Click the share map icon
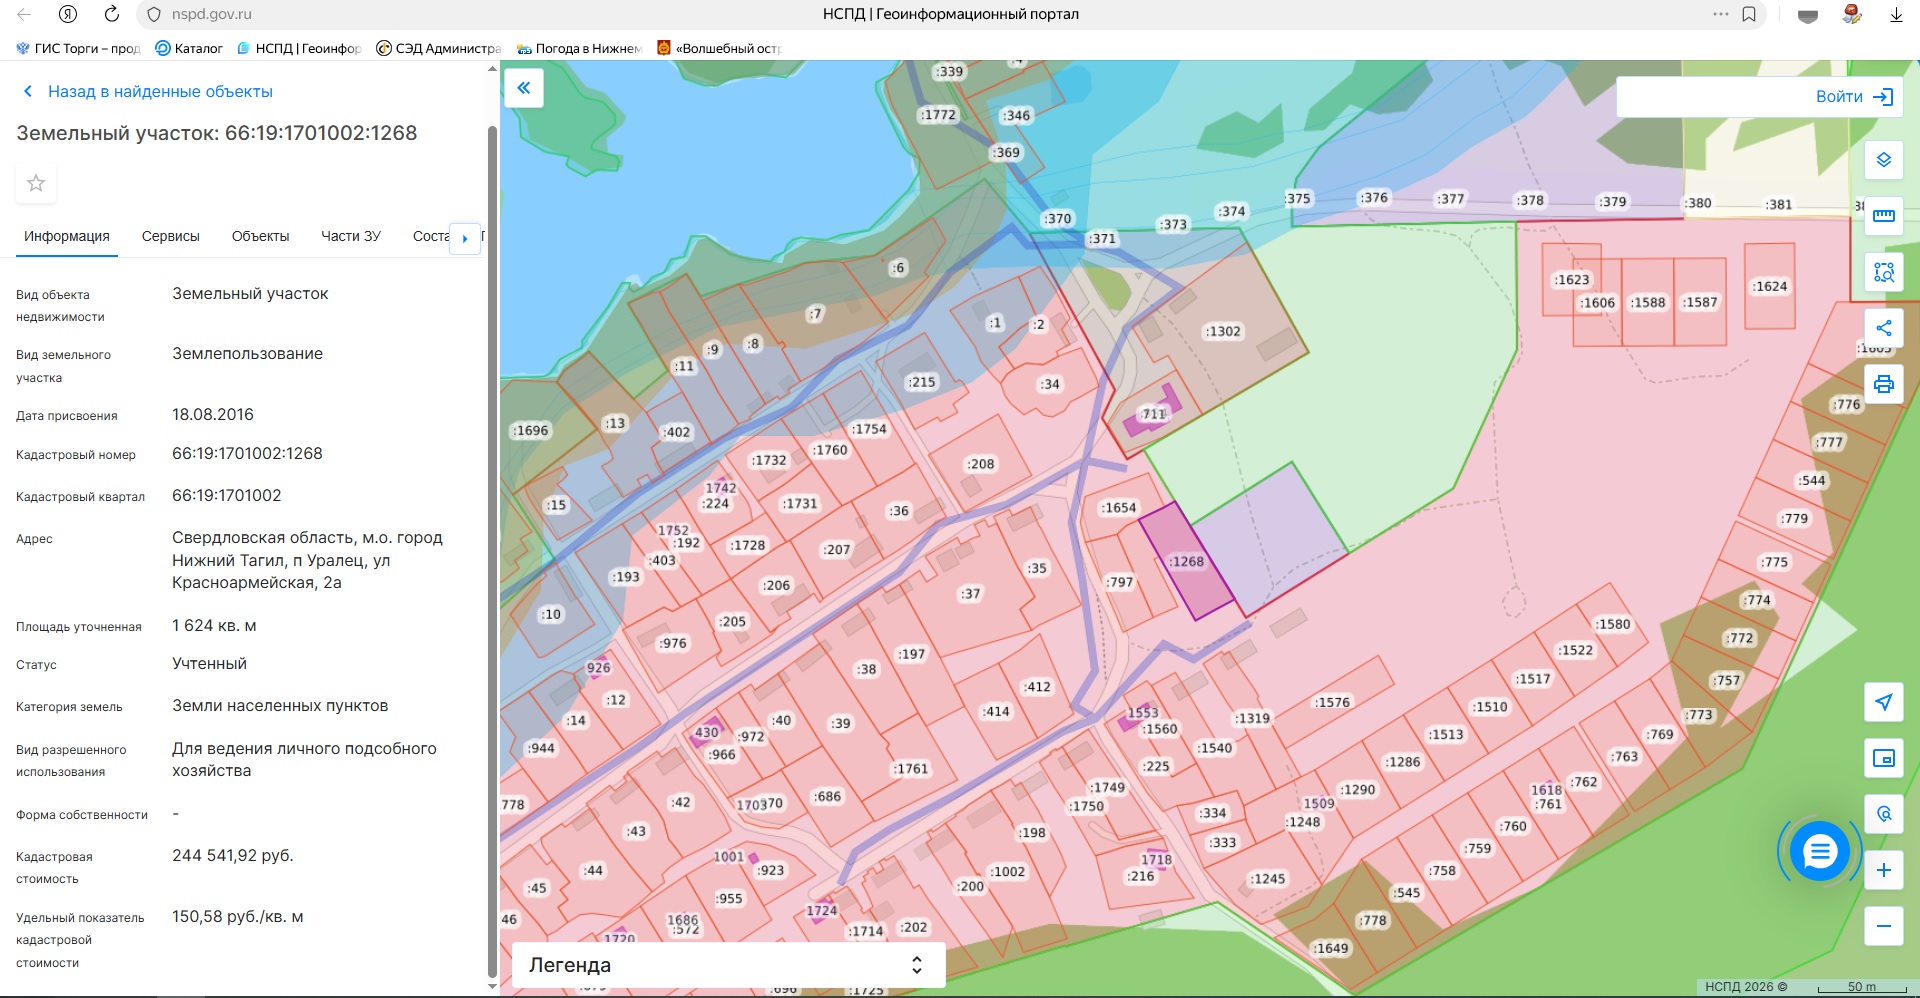Viewport: 1920px width, 998px height. (x=1883, y=328)
